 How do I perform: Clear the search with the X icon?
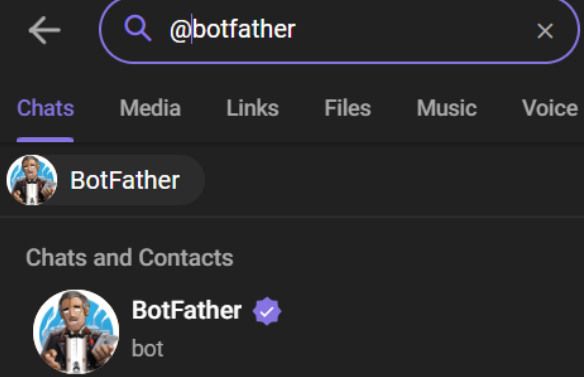click(545, 31)
